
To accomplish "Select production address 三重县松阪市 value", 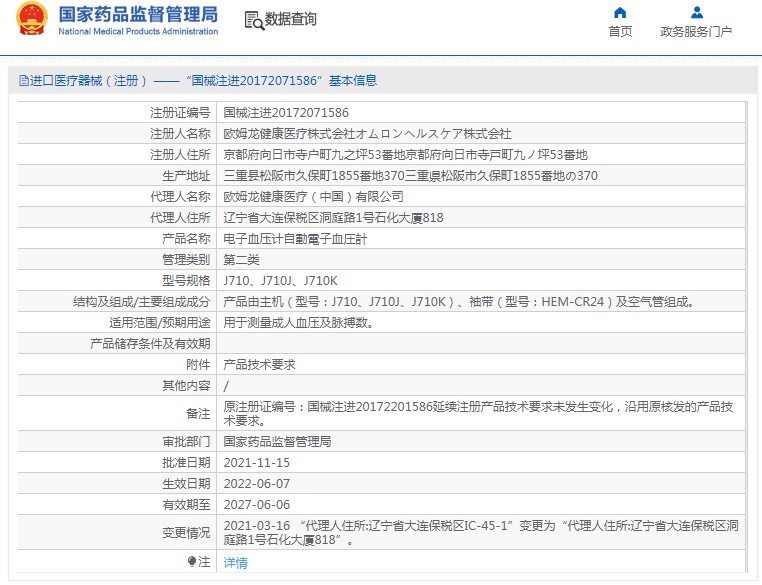I will [x=410, y=175].
